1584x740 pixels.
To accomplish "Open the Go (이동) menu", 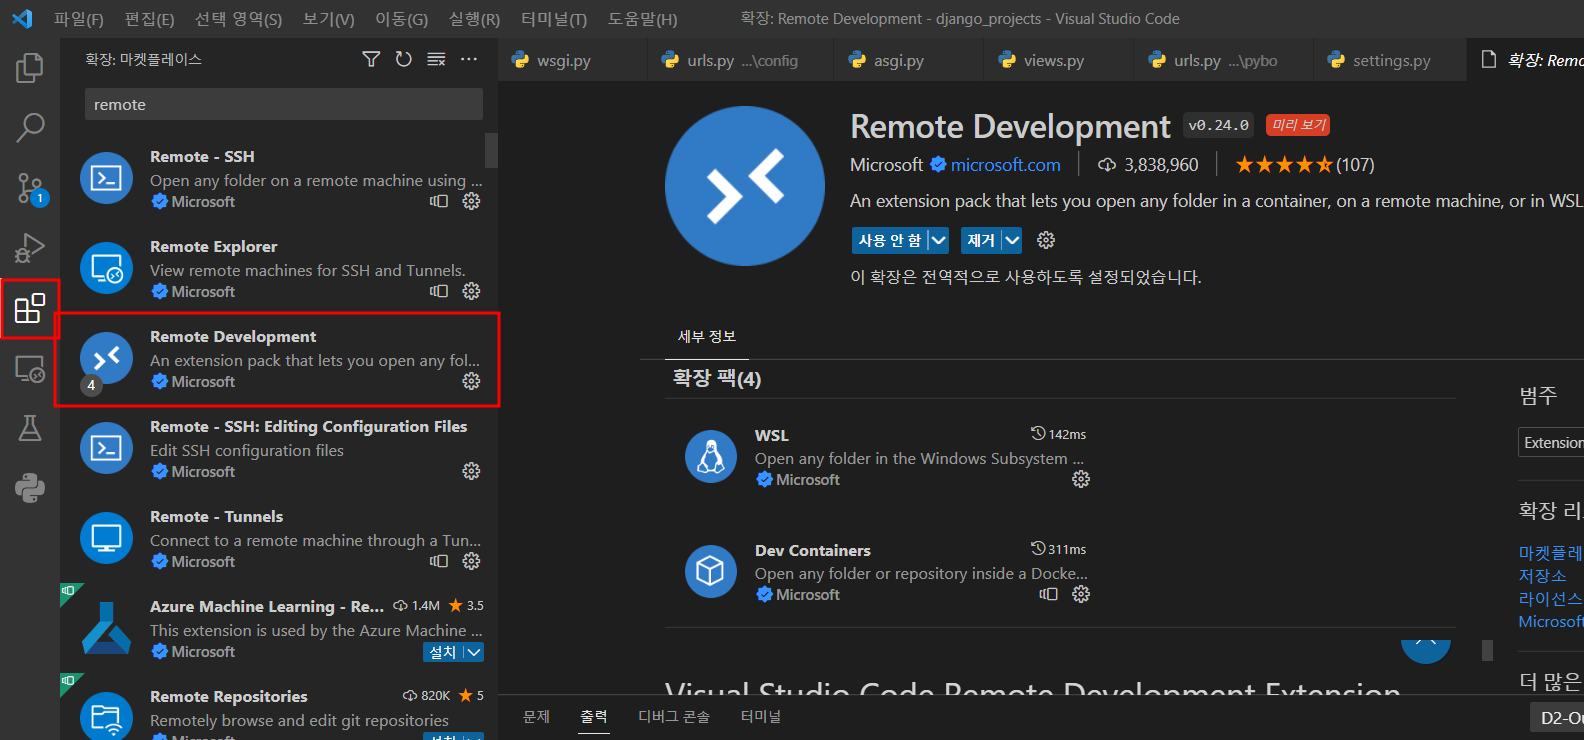I will point(401,19).
